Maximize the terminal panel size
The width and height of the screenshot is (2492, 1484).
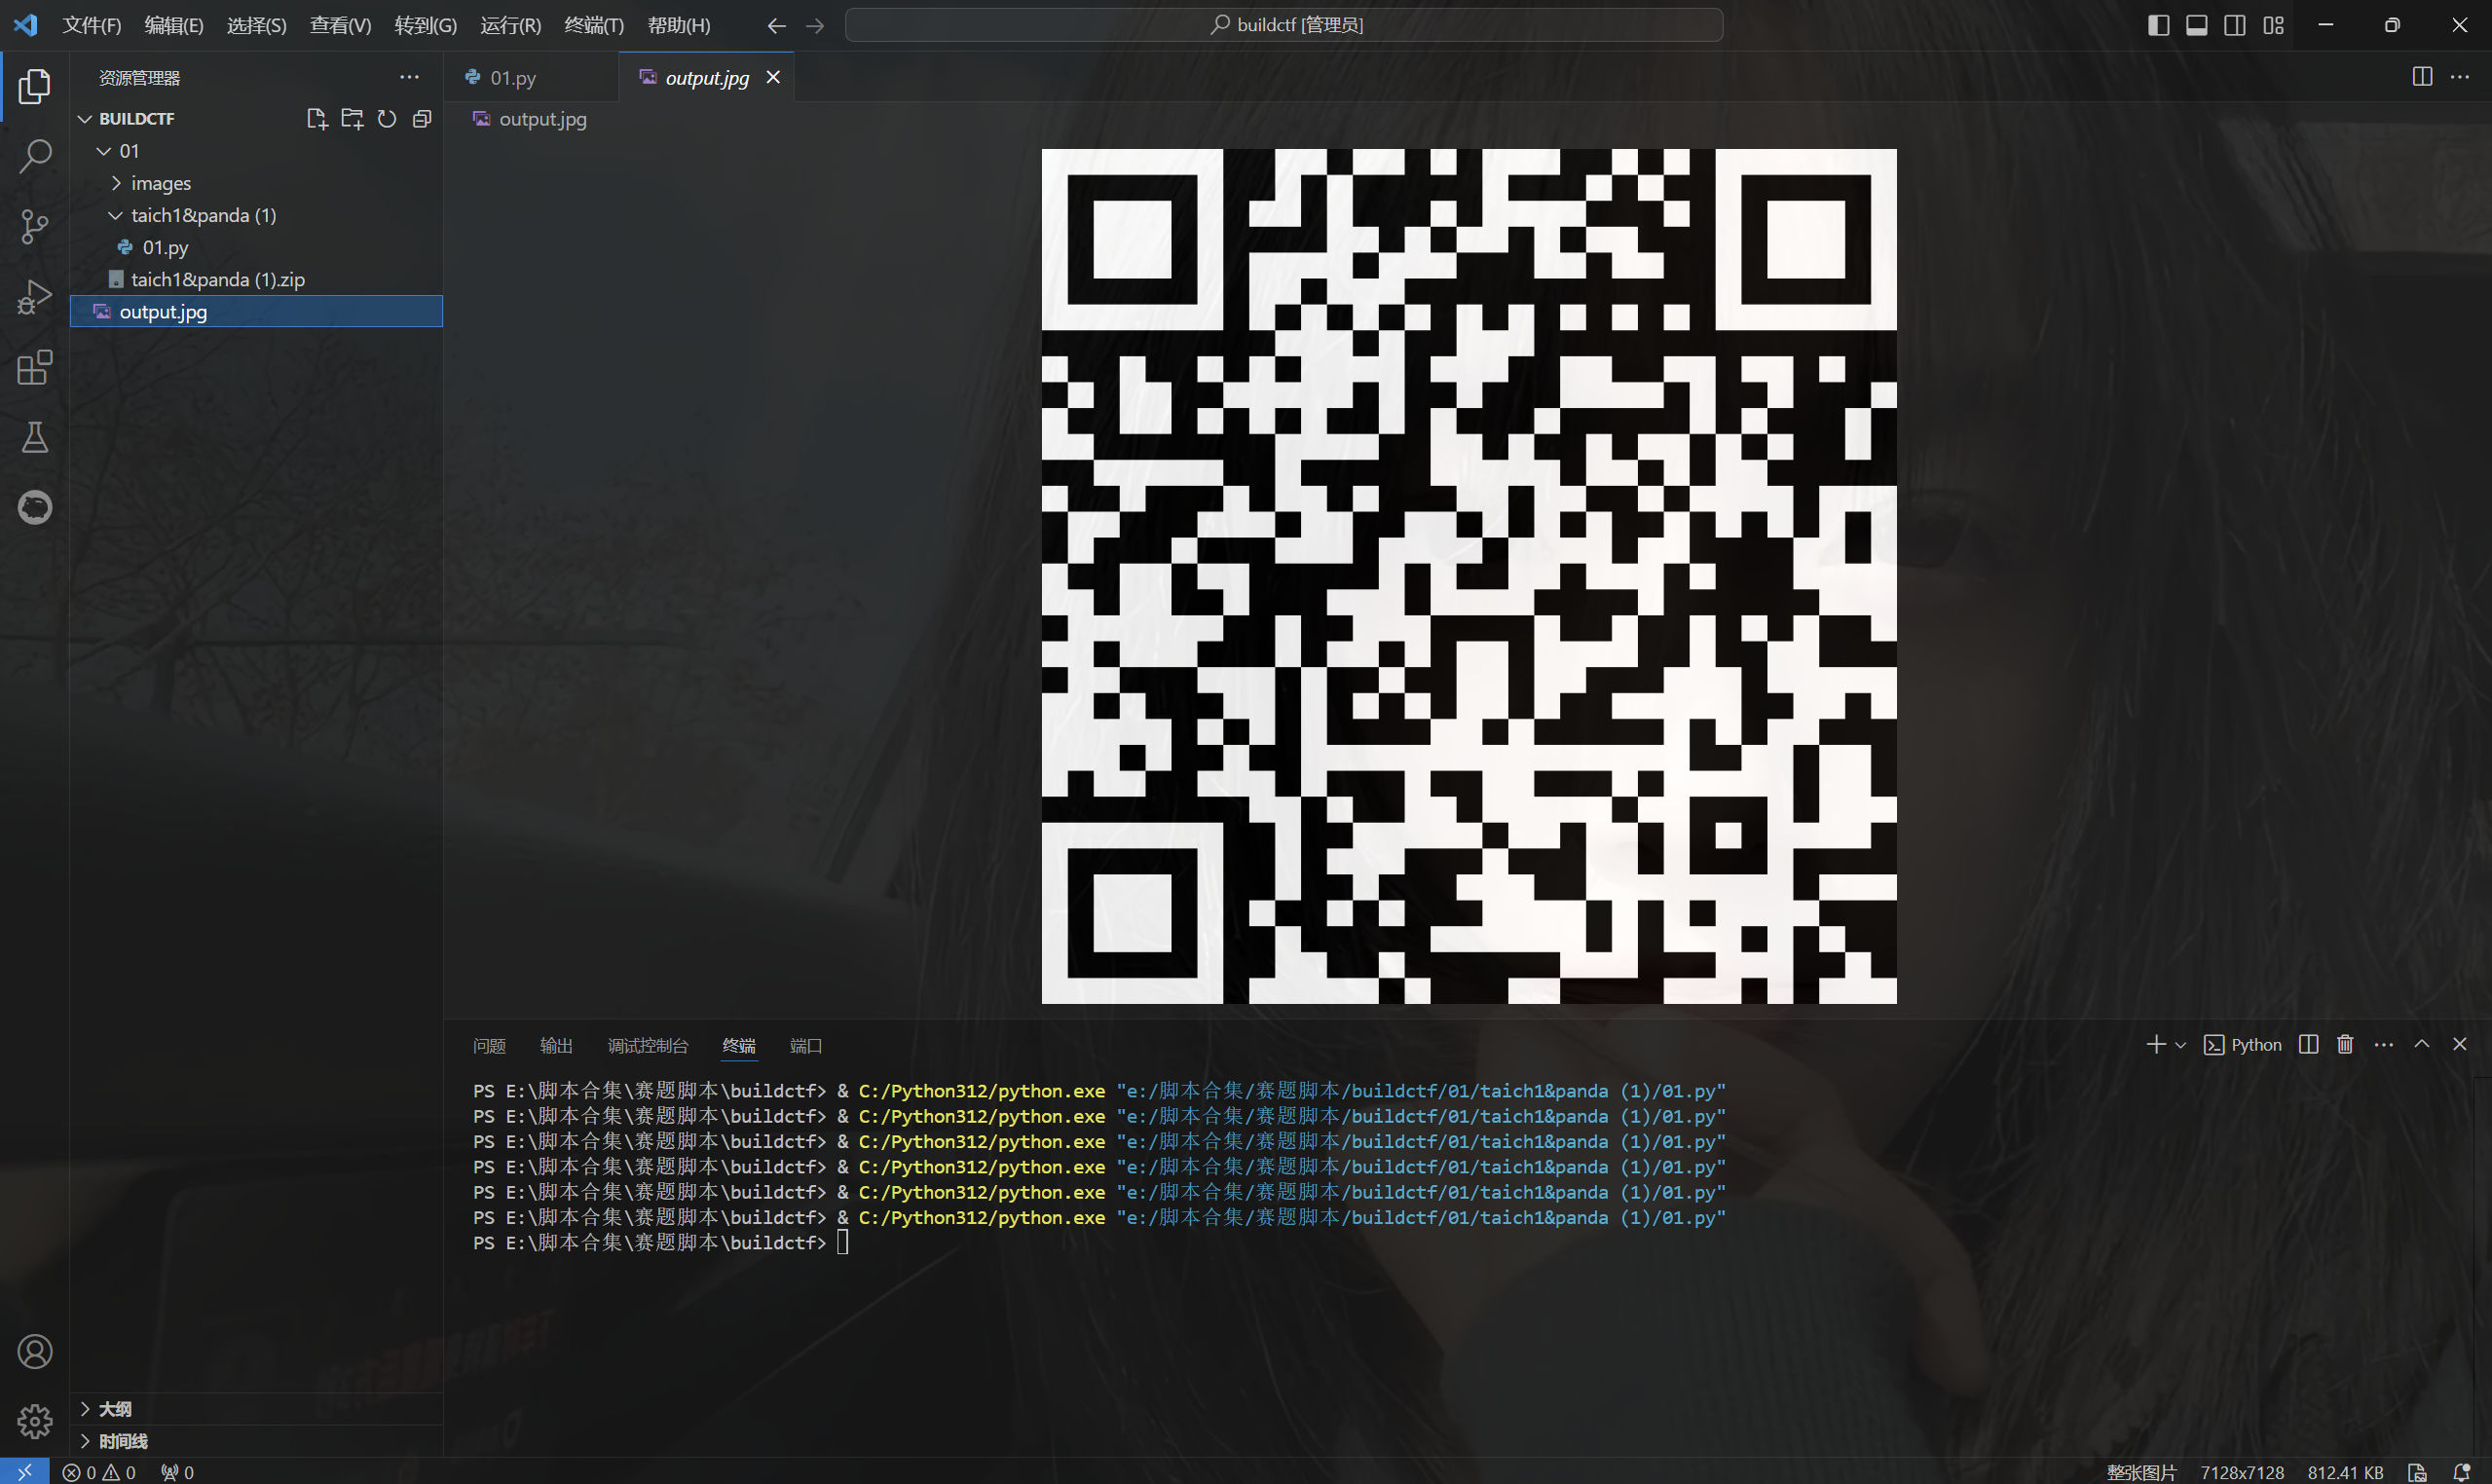pyautogui.click(x=2422, y=1044)
